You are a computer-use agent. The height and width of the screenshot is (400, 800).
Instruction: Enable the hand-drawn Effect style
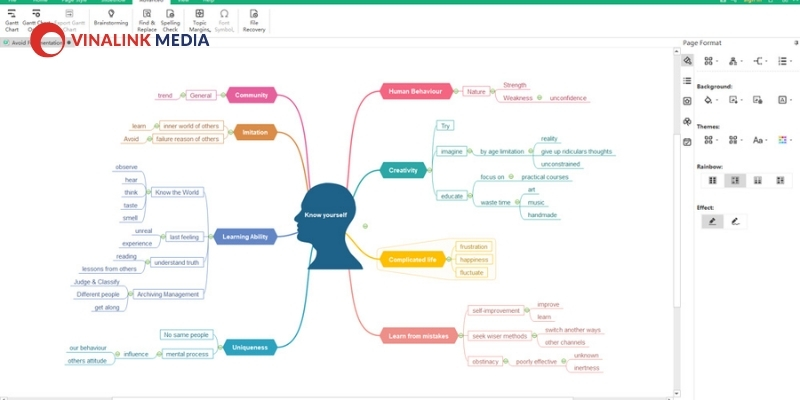point(735,221)
